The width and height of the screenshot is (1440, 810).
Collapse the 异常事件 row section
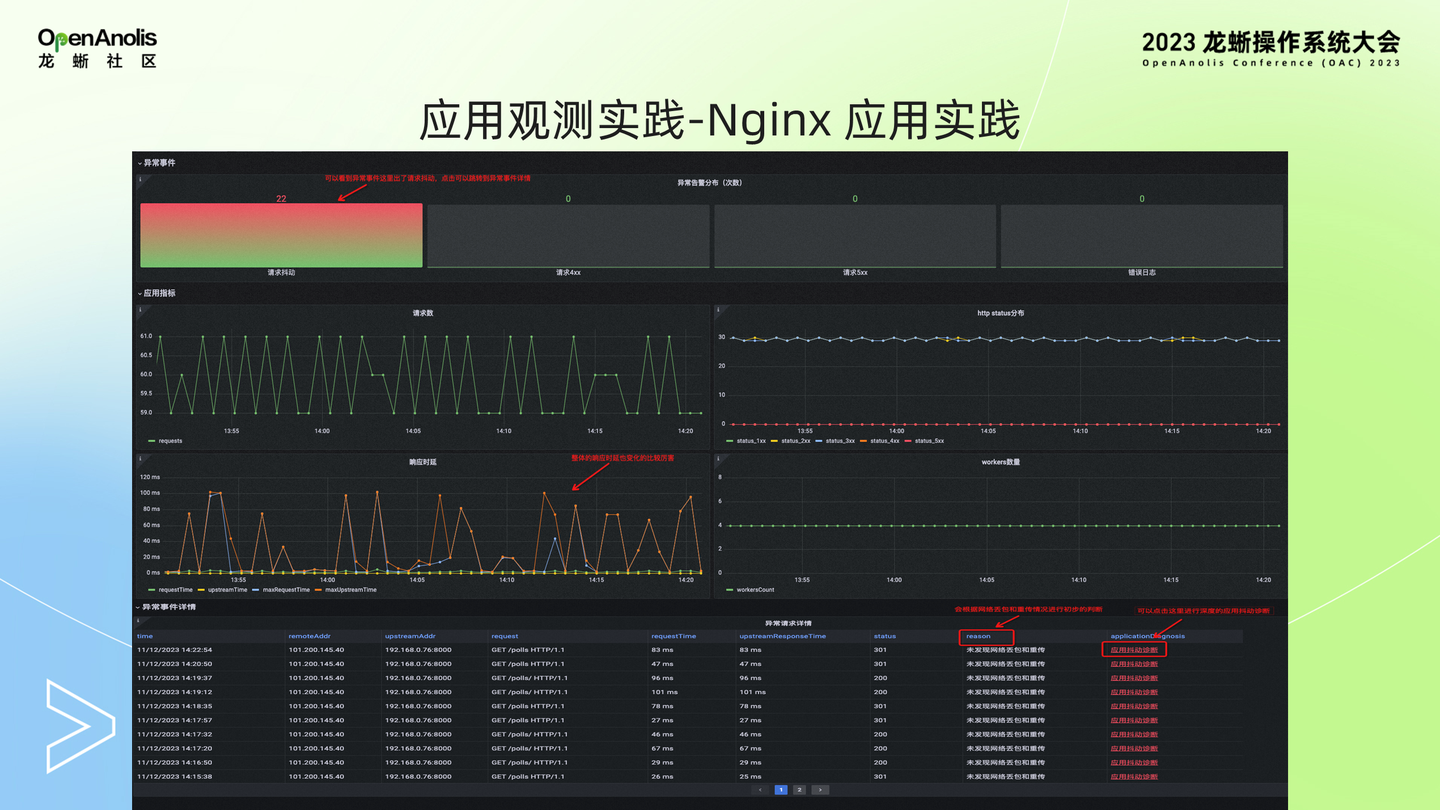[157, 162]
